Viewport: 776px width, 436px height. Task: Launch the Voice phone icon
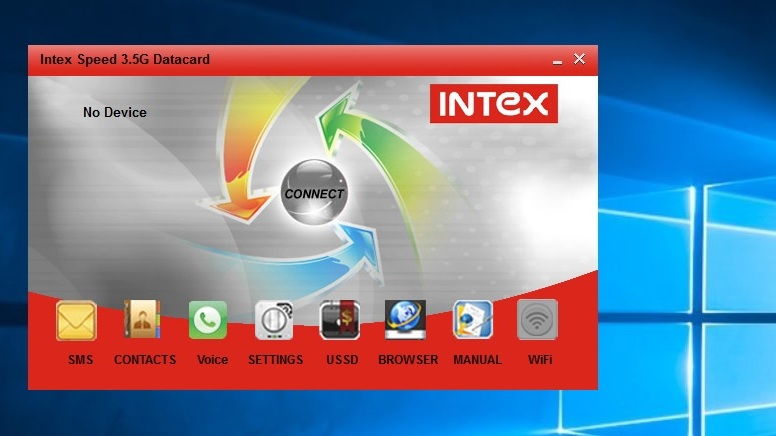208,320
